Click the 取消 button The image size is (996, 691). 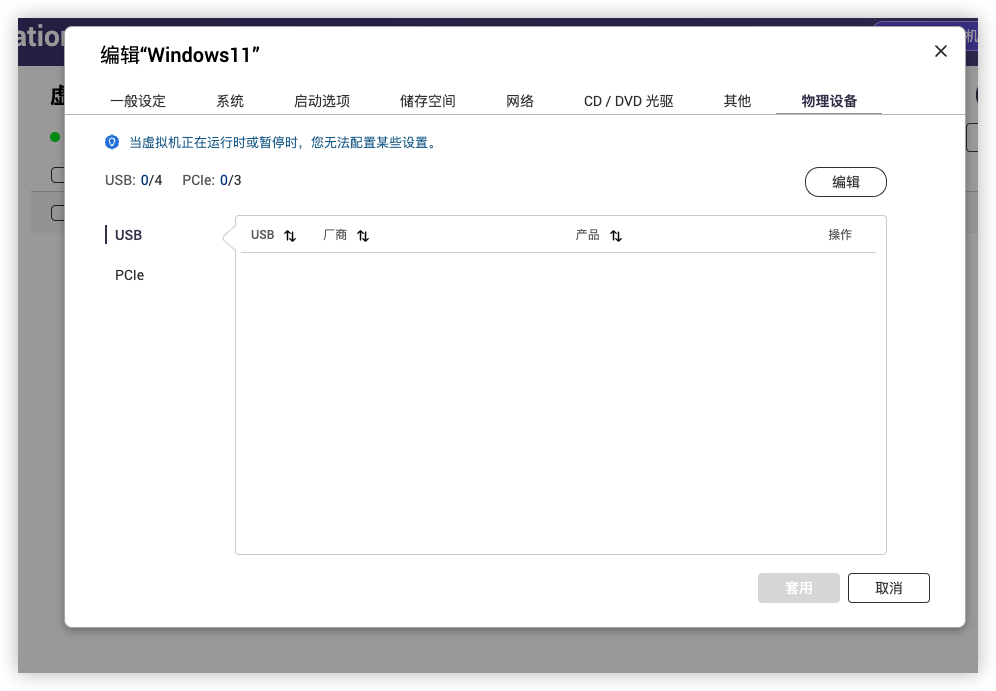(x=888, y=588)
